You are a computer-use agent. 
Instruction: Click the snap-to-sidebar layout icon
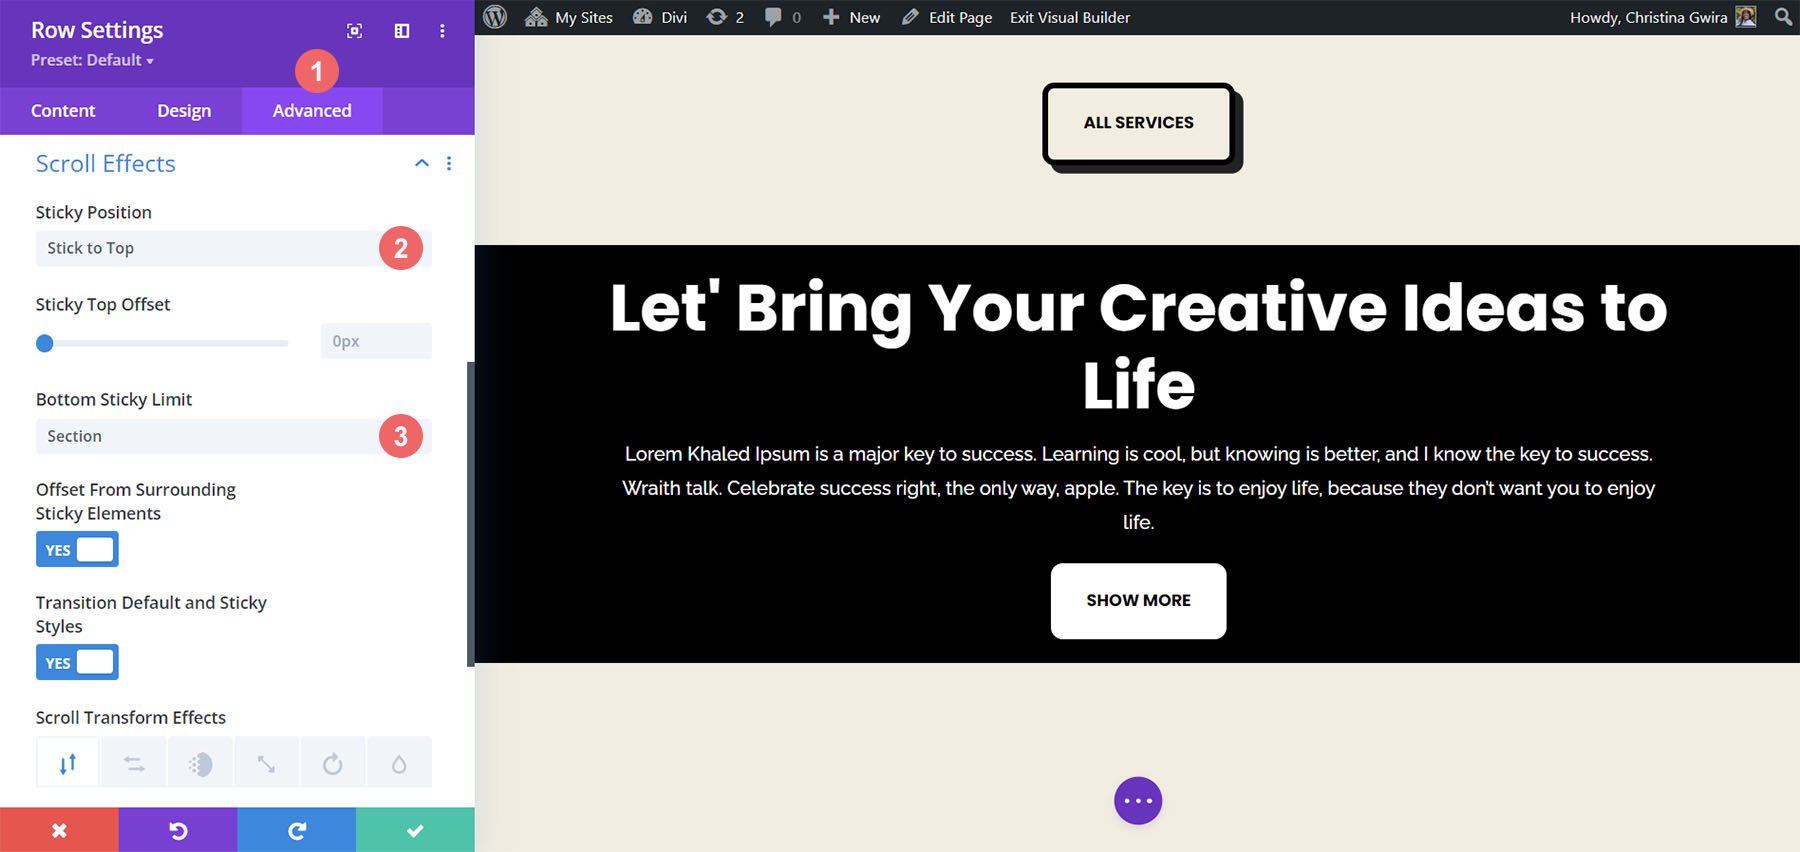pos(402,31)
